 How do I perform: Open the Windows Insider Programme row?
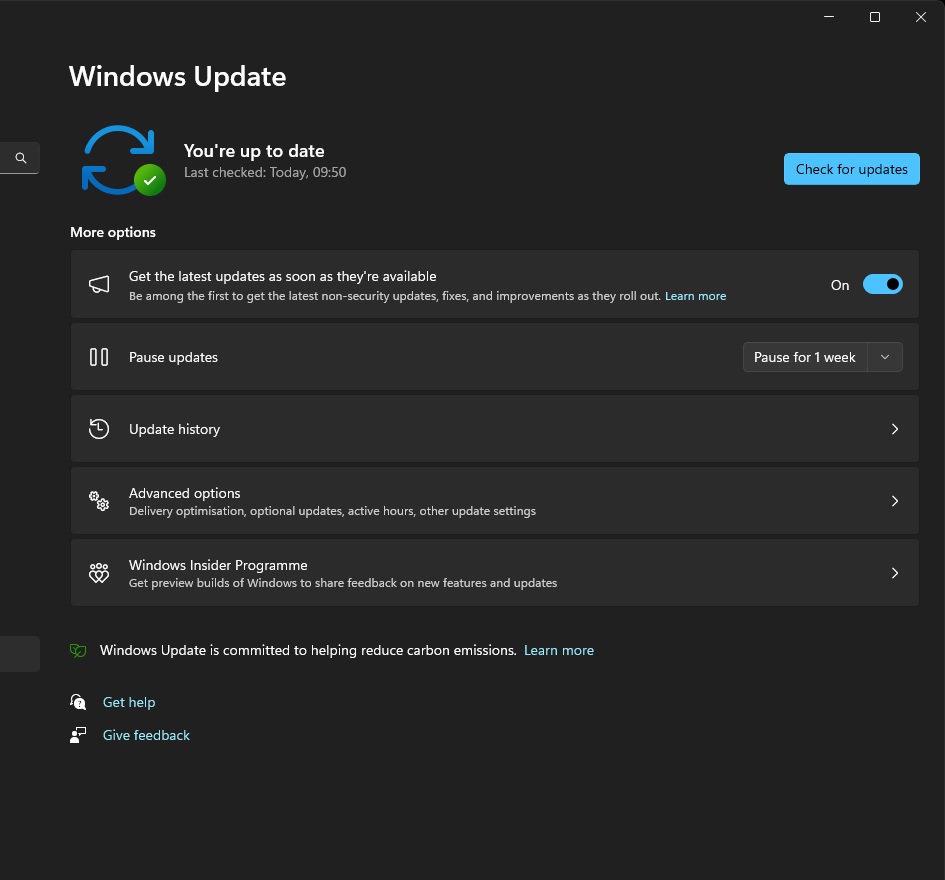(x=495, y=573)
